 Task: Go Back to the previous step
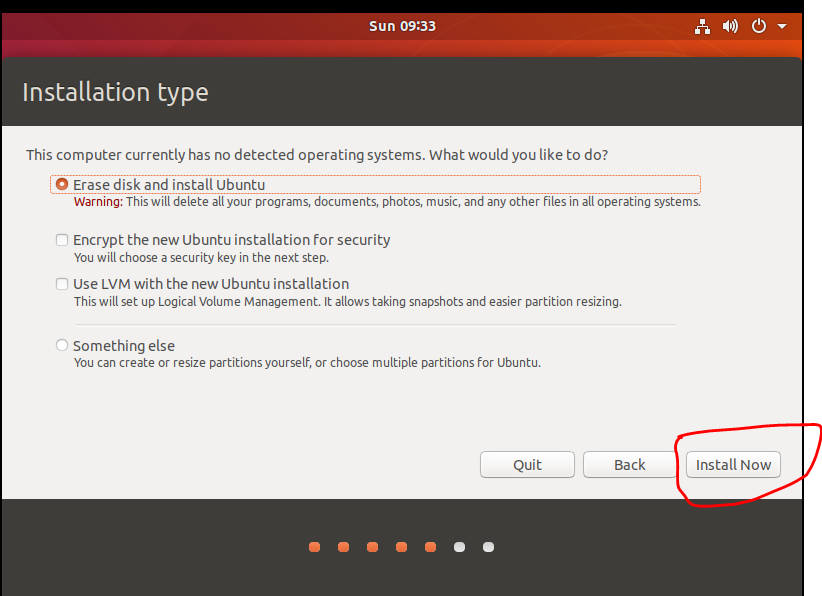click(x=630, y=465)
